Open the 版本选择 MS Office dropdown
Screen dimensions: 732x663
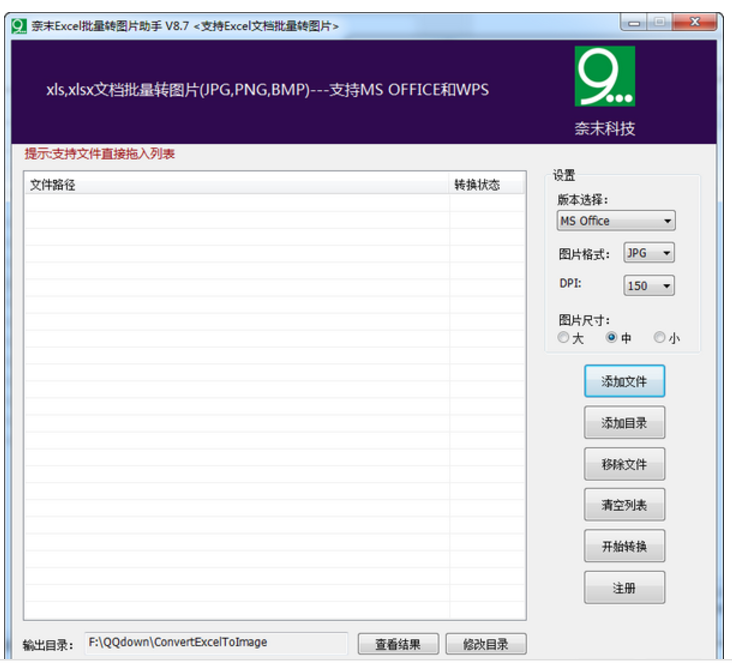coord(616,220)
